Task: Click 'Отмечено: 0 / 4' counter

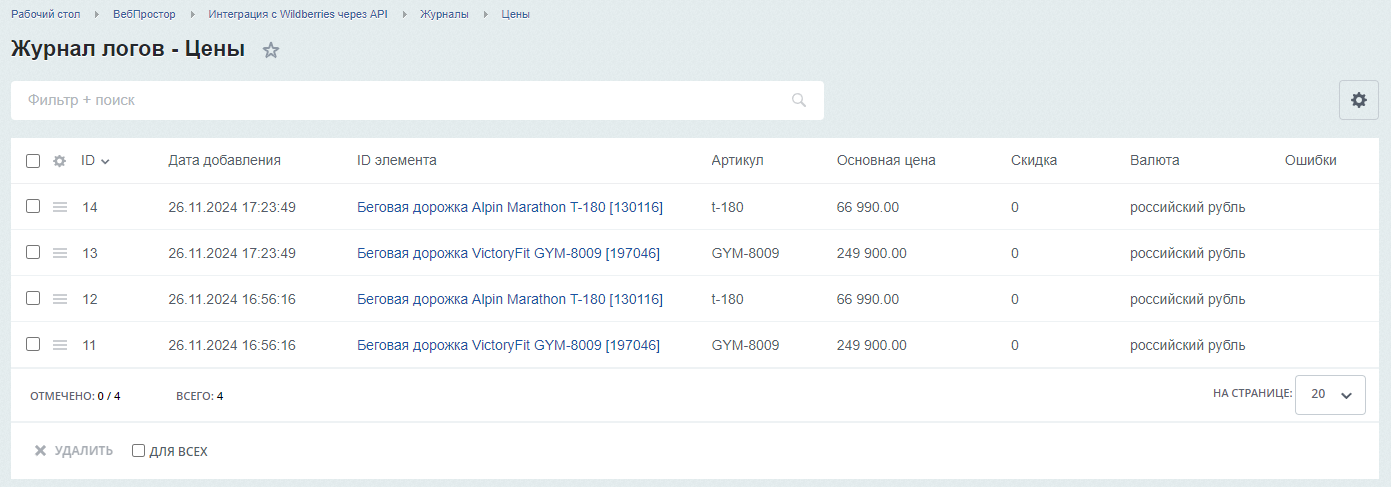Action: point(75,396)
